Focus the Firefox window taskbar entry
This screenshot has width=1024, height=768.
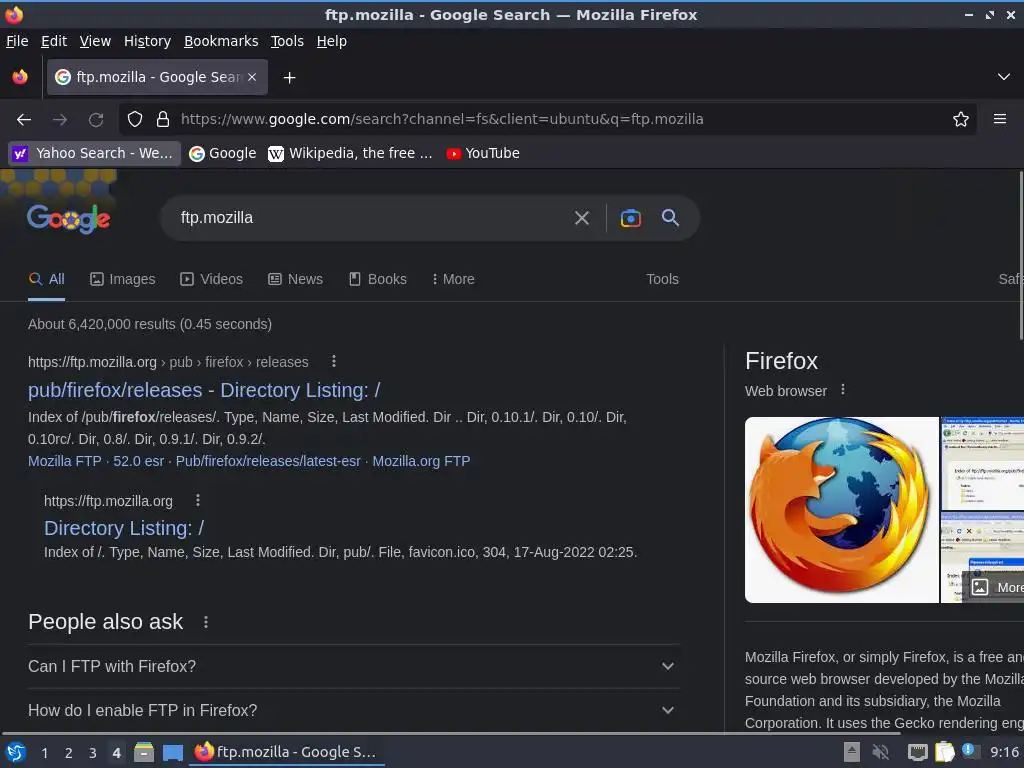286,752
